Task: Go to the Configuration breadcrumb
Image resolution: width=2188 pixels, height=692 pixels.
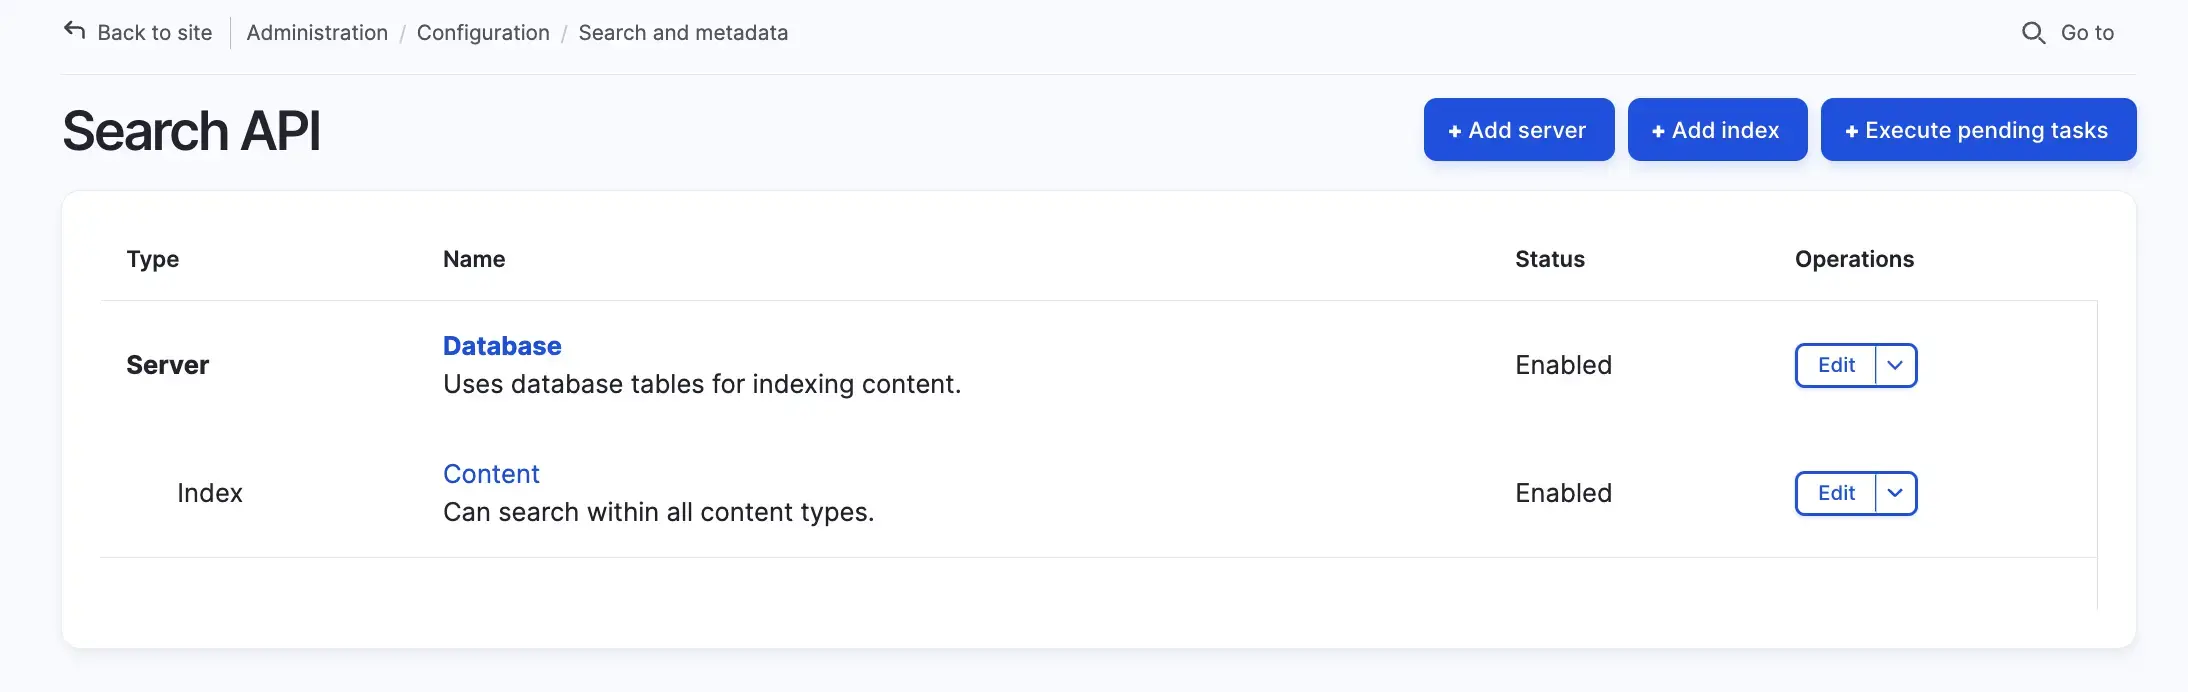Action: (x=483, y=33)
